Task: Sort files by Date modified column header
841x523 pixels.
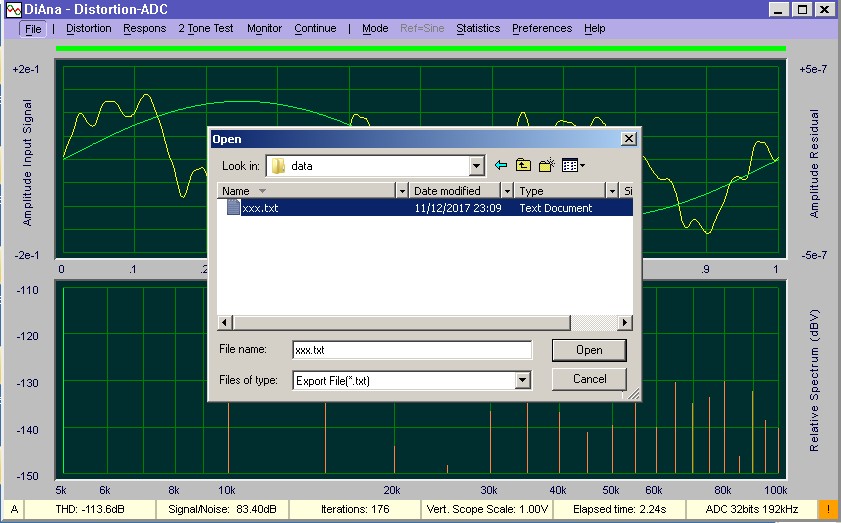Action: coord(455,191)
